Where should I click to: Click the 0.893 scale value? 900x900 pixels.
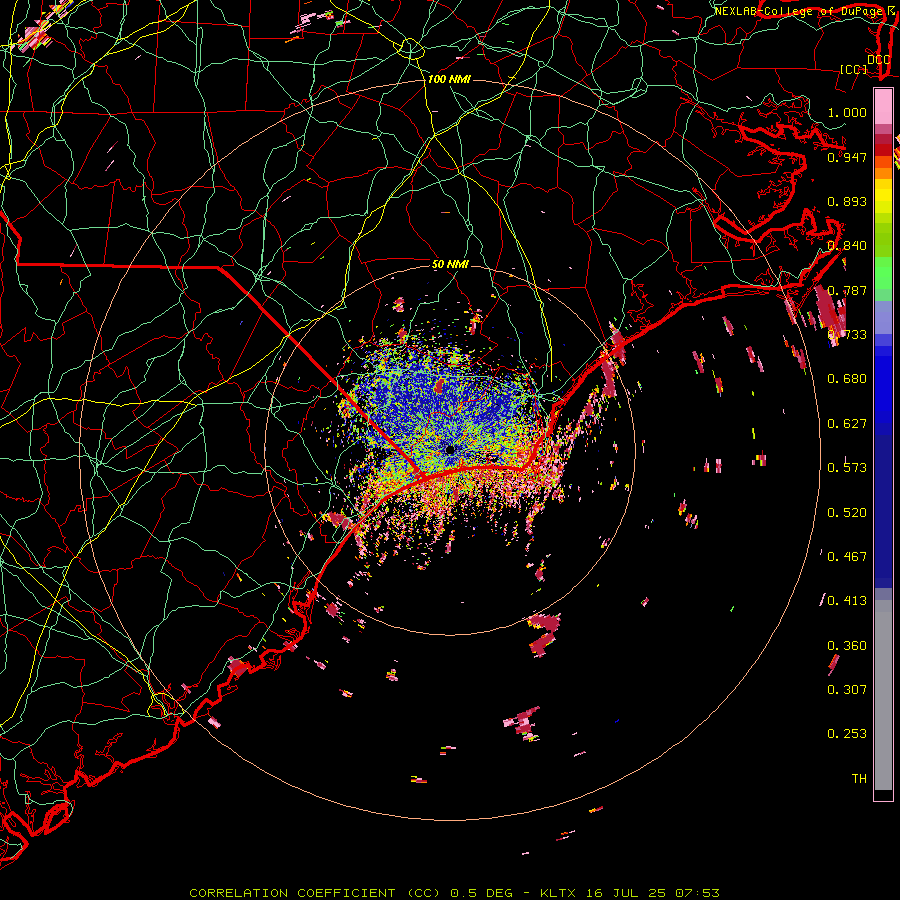847,201
